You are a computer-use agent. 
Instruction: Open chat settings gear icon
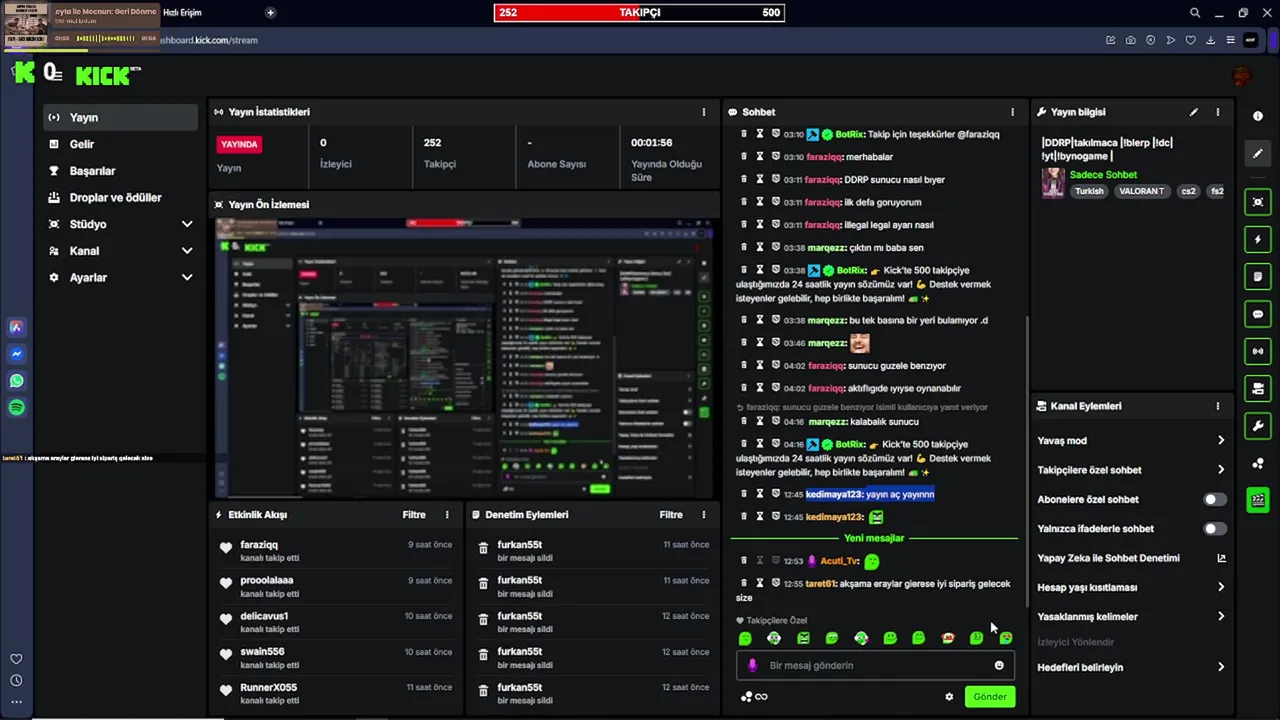point(949,697)
